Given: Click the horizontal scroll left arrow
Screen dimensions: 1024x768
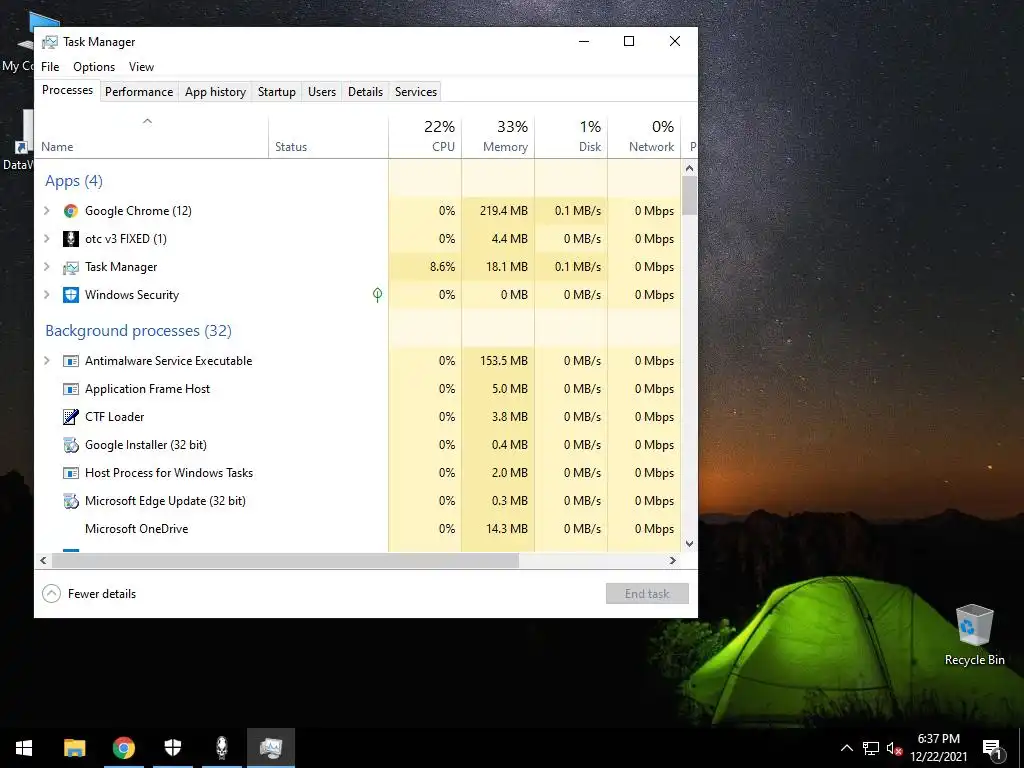Looking at the screenshot, I should 43,560.
